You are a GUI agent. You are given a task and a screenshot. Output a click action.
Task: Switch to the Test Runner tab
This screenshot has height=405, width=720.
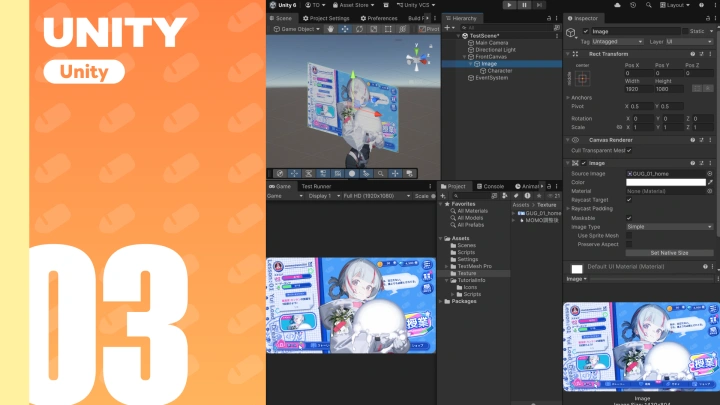316,186
